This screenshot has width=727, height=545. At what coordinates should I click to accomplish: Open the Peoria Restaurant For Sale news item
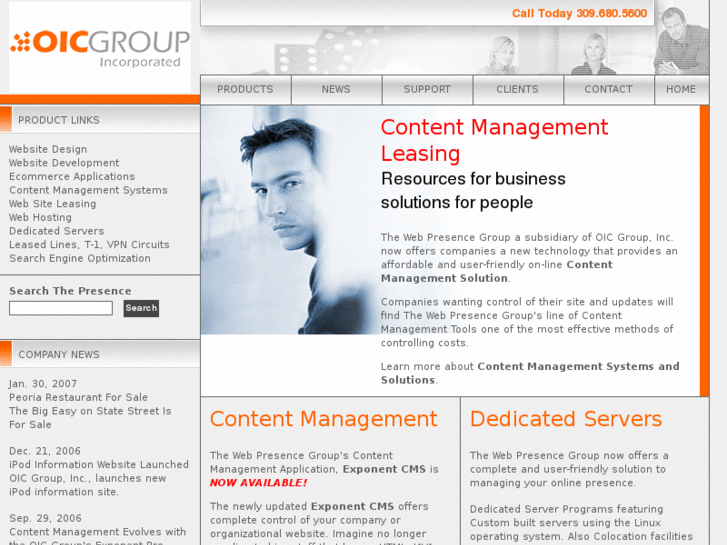tap(78, 398)
